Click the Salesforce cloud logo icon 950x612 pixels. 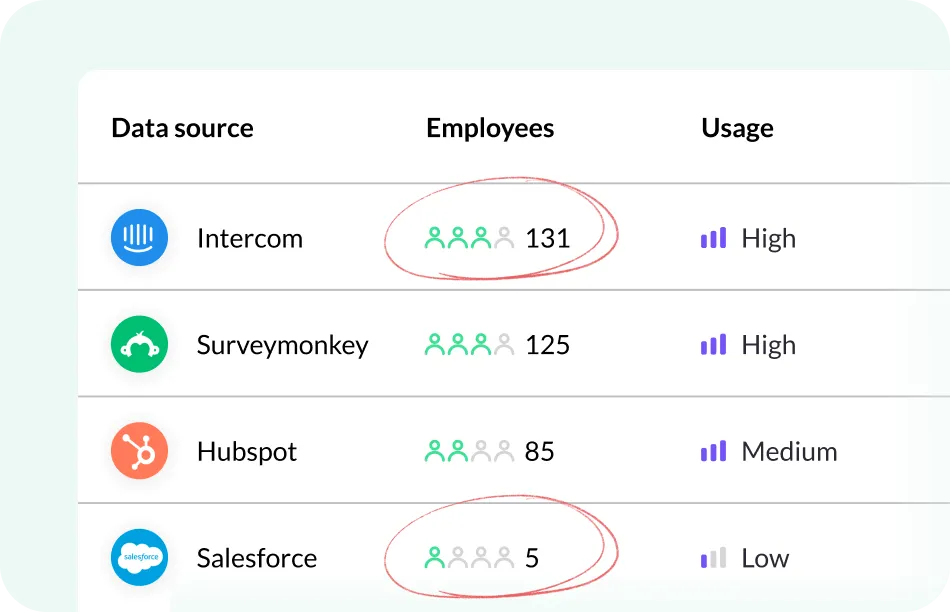tap(139, 557)
